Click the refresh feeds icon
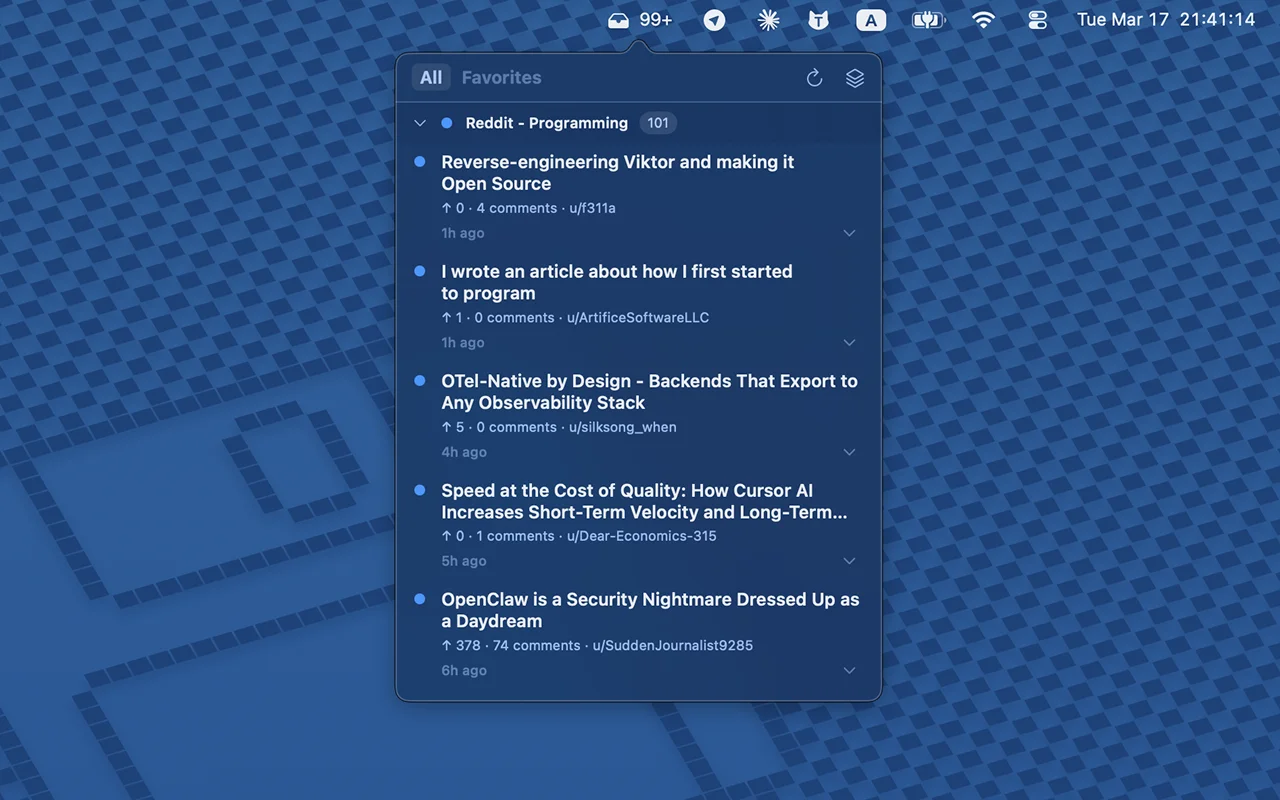The width and height of the screenshot is (1280, 800). tap(814, 77)
